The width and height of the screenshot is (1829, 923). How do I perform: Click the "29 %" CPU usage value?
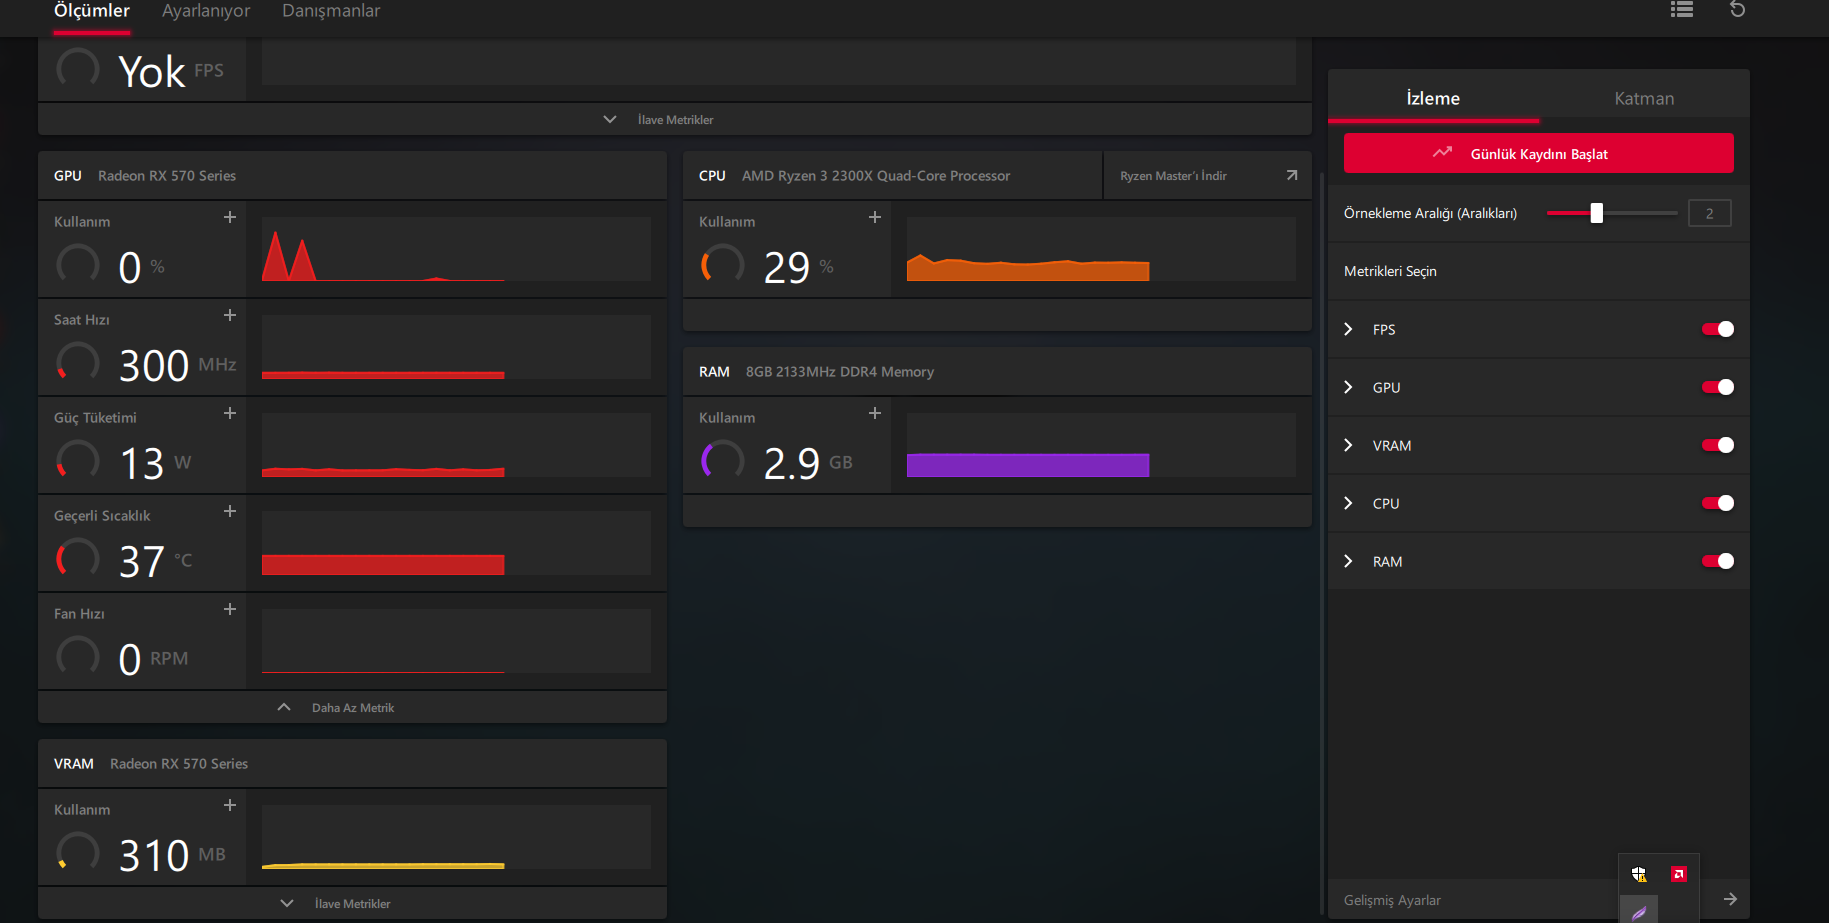799,267
